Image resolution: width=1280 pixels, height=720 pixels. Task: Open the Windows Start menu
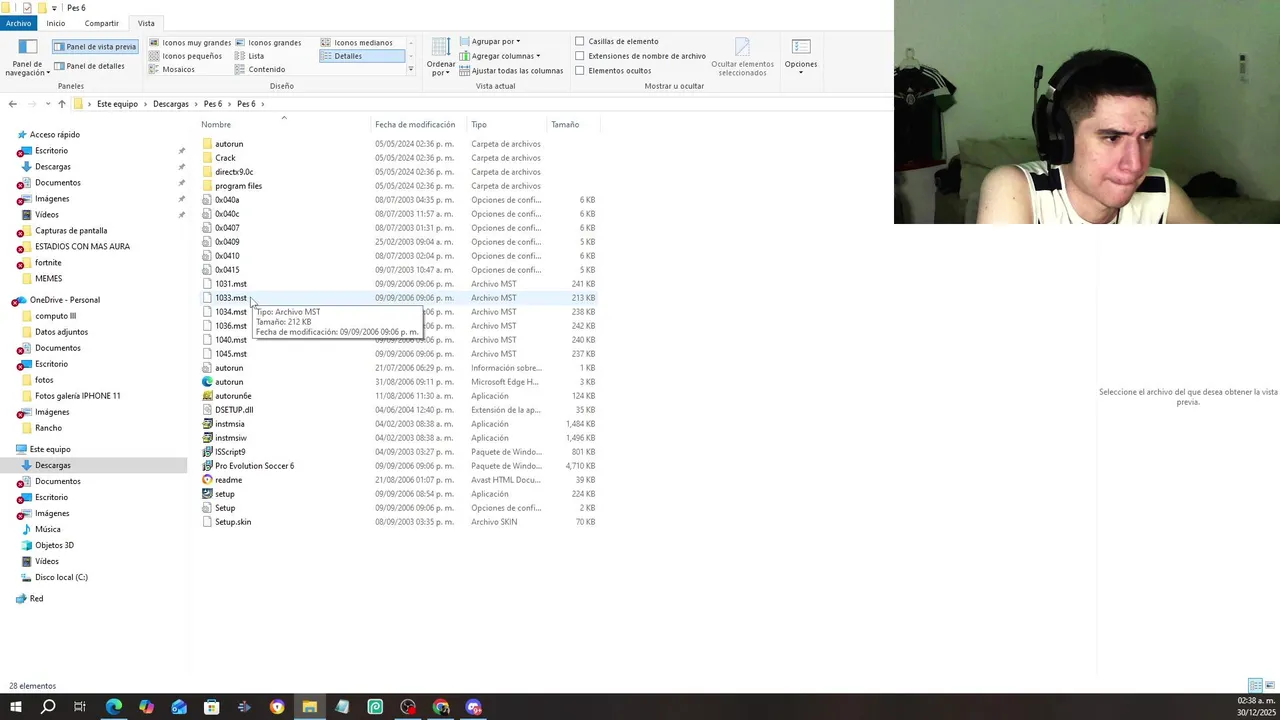point(15,707)
